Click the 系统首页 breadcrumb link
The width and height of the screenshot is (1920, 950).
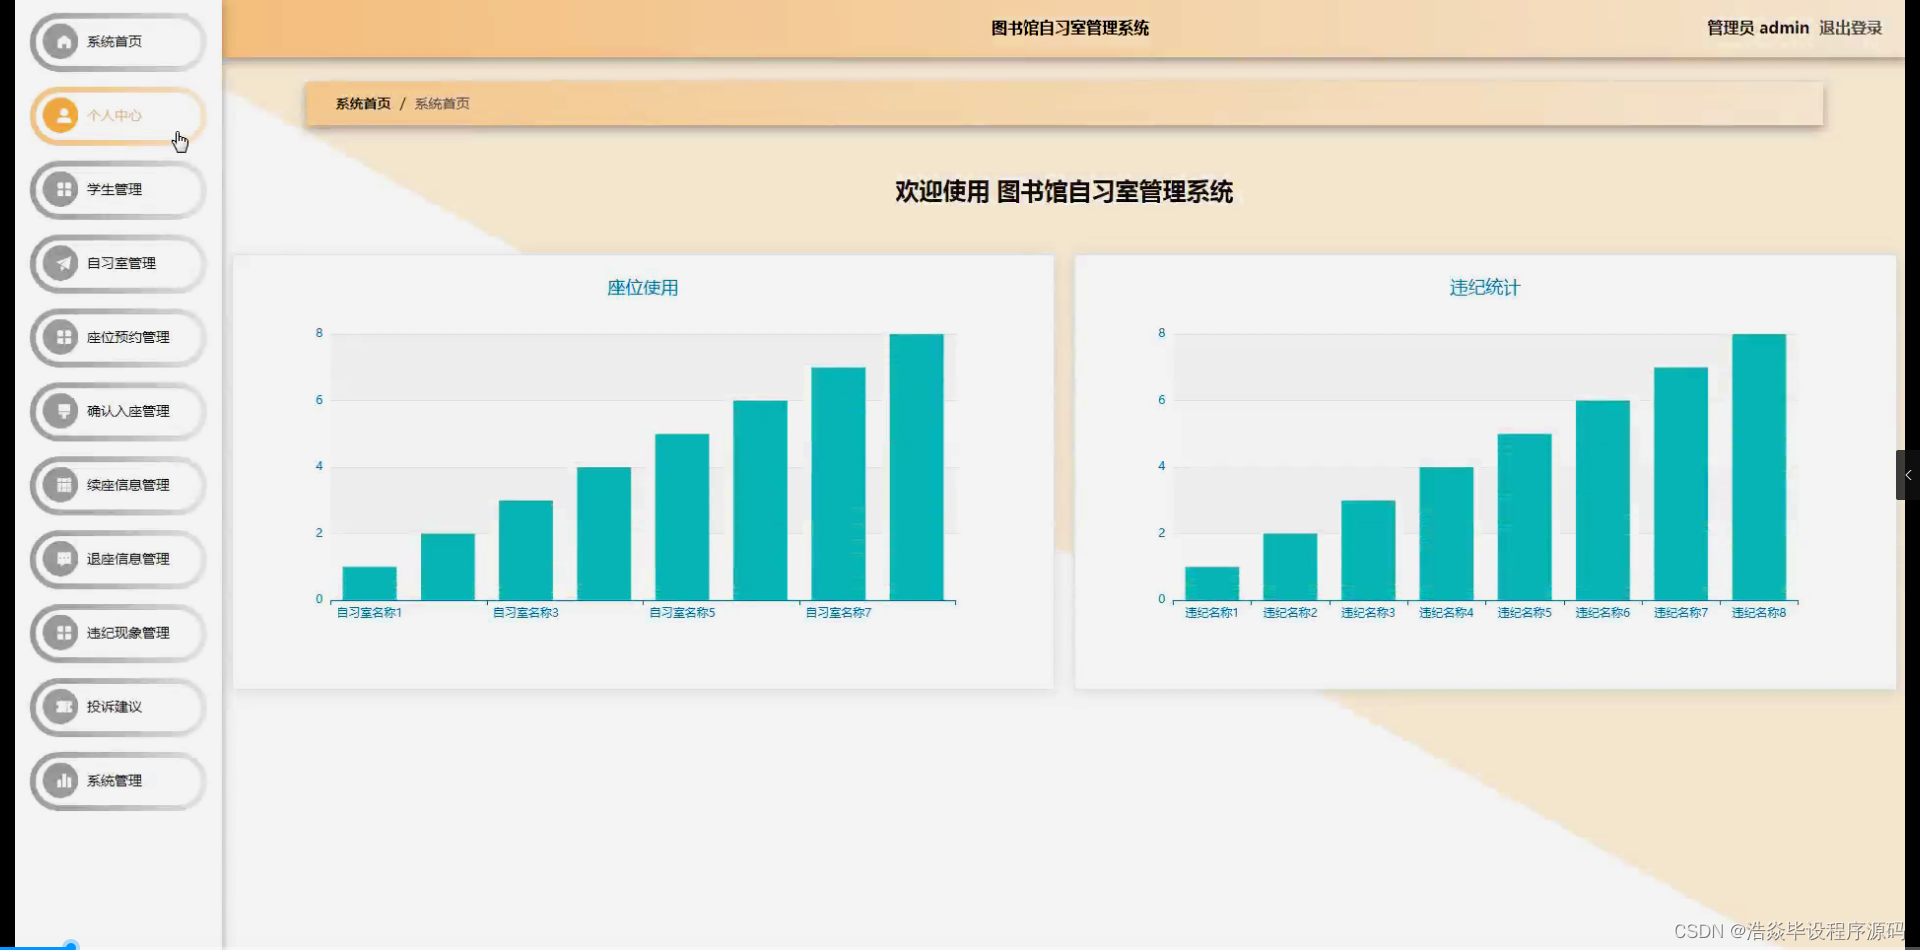pos(362,103)
